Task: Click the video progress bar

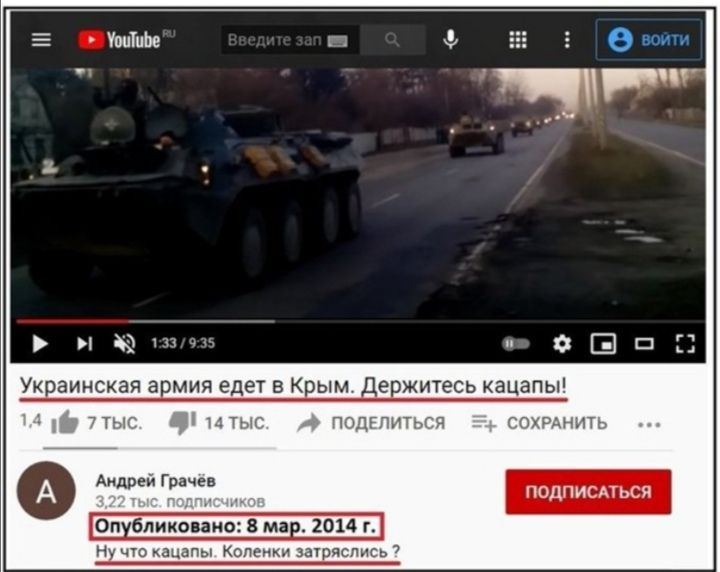Action: click(x=360, y=321)
